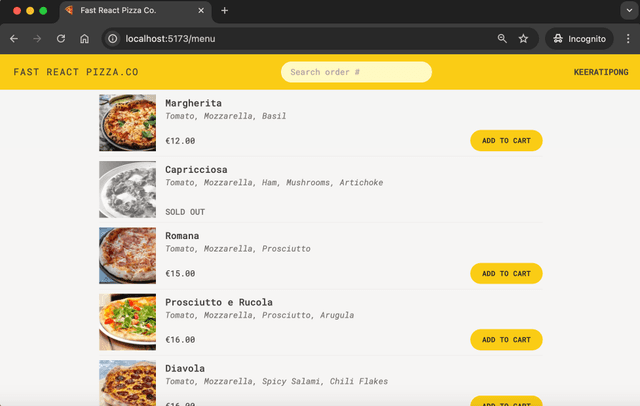Viewport: 640px width, 406px height.
Task: Open the browser home page icon
Action: (84, 39)
